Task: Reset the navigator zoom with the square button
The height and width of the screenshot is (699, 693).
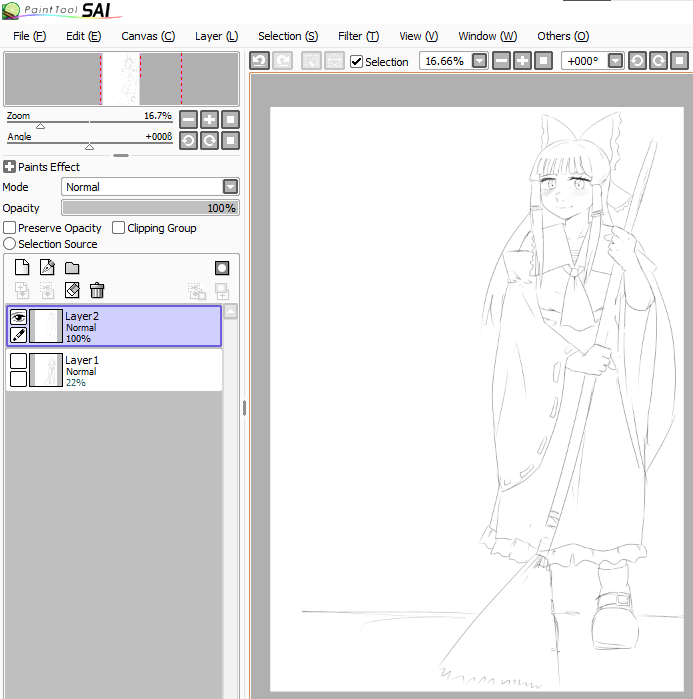Action: 230,119
